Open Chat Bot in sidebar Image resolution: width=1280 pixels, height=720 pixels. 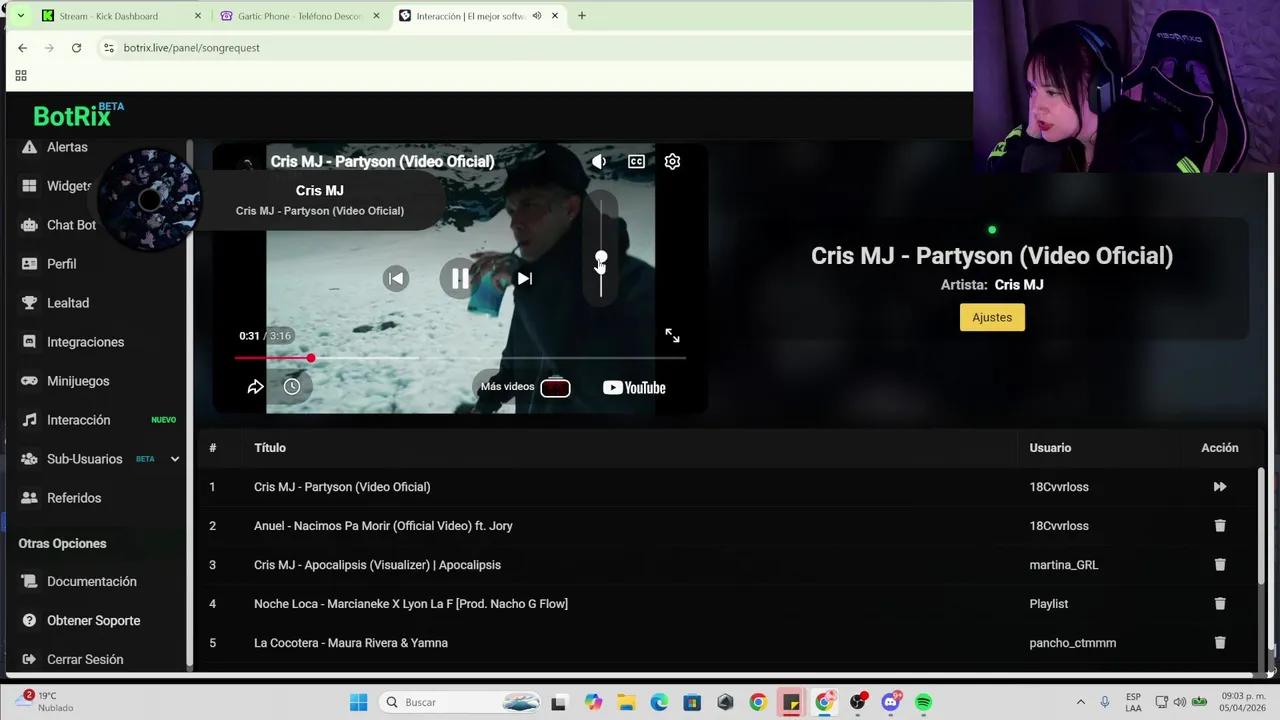(x=71, y=225)
